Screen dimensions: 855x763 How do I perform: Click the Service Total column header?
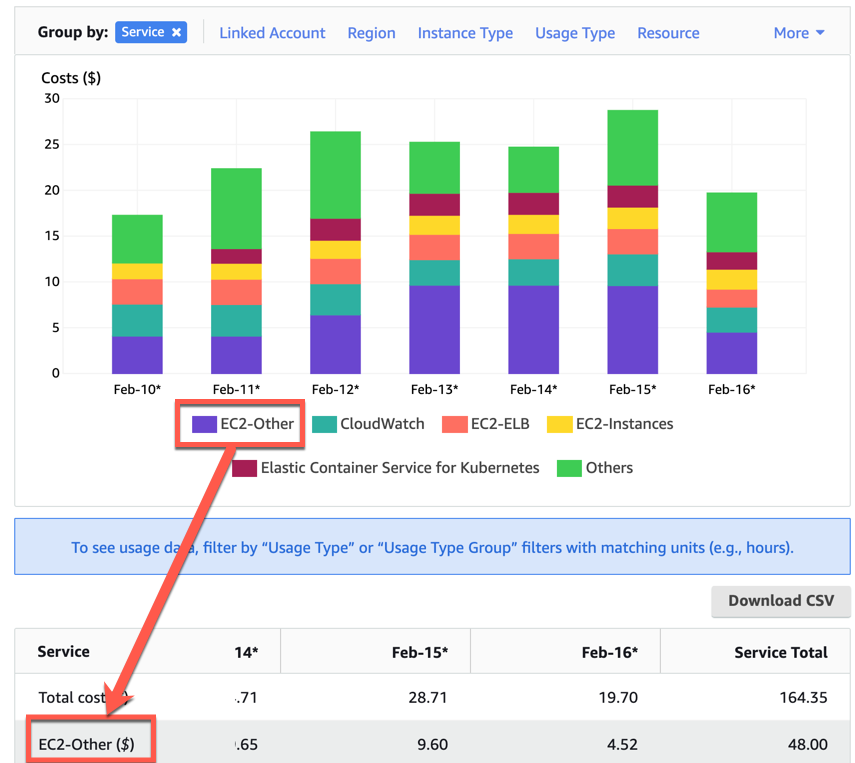pos(781,652)
